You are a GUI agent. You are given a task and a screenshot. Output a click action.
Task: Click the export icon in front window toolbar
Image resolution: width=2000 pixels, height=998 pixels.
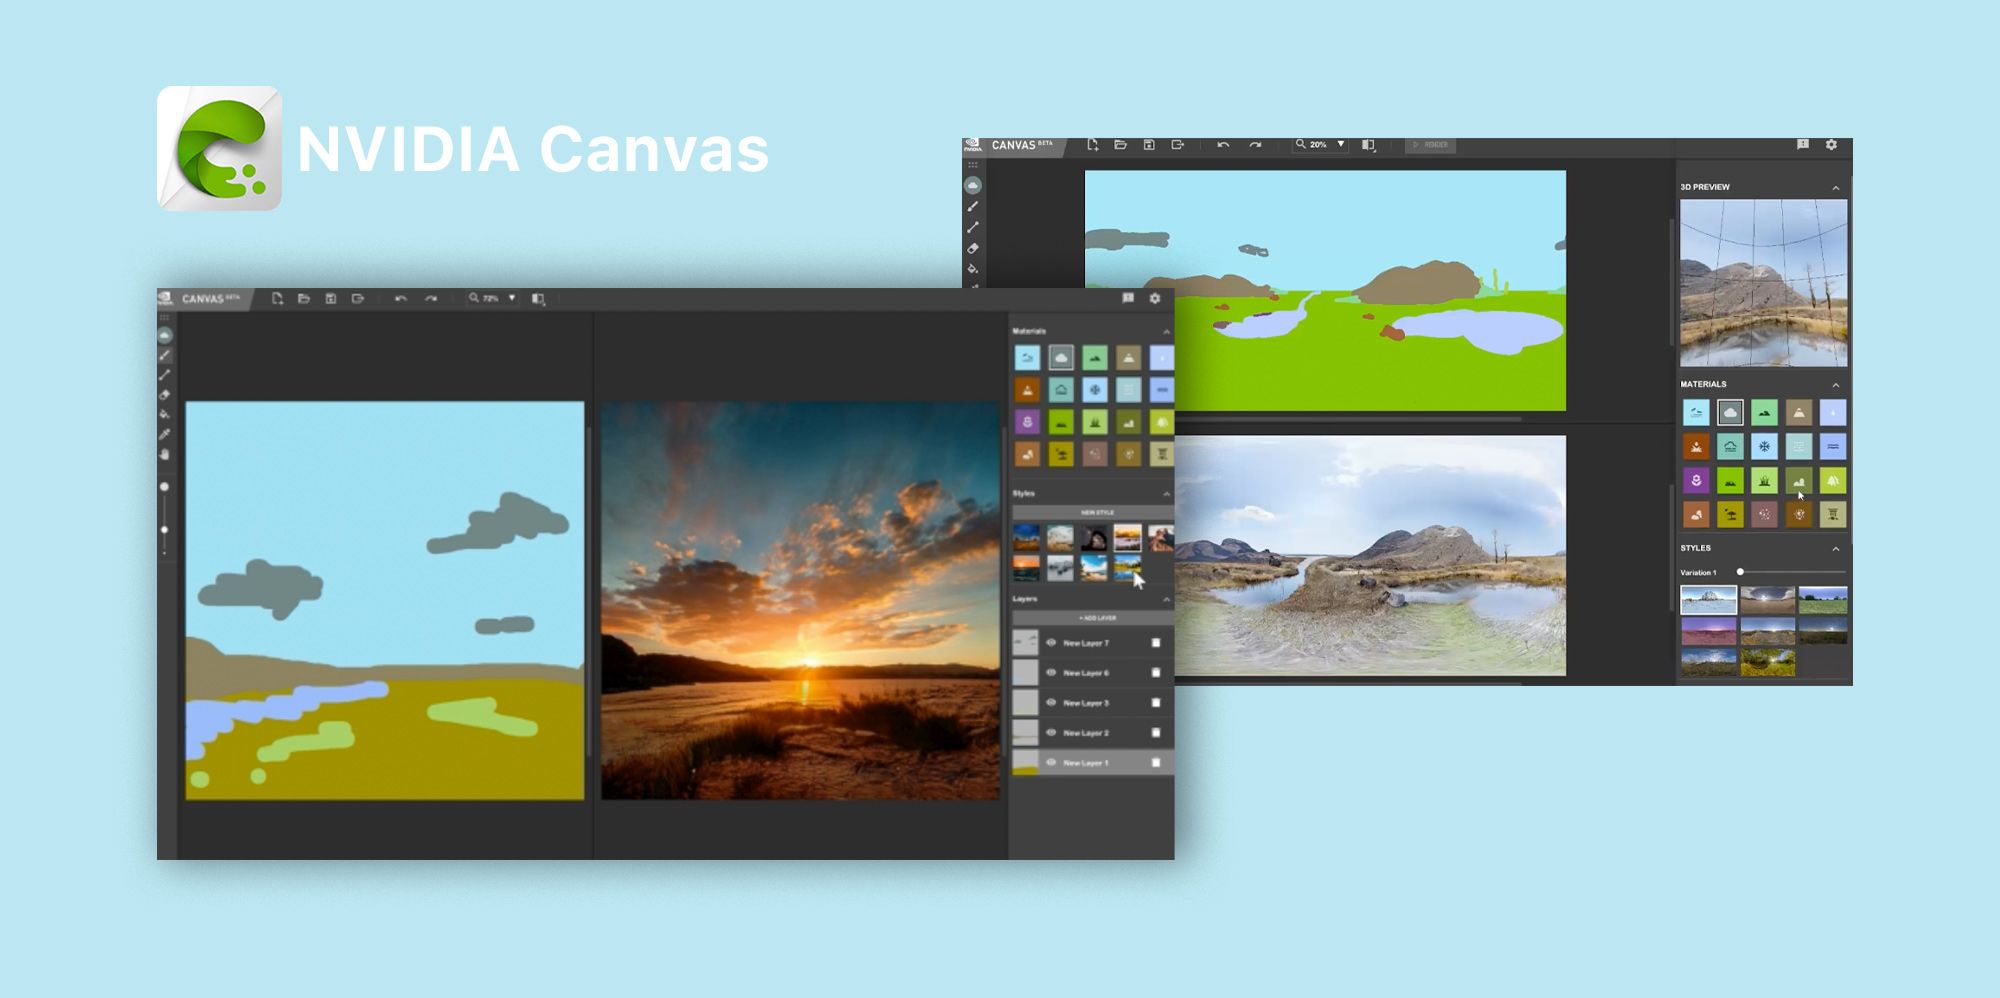coord(358,298)
